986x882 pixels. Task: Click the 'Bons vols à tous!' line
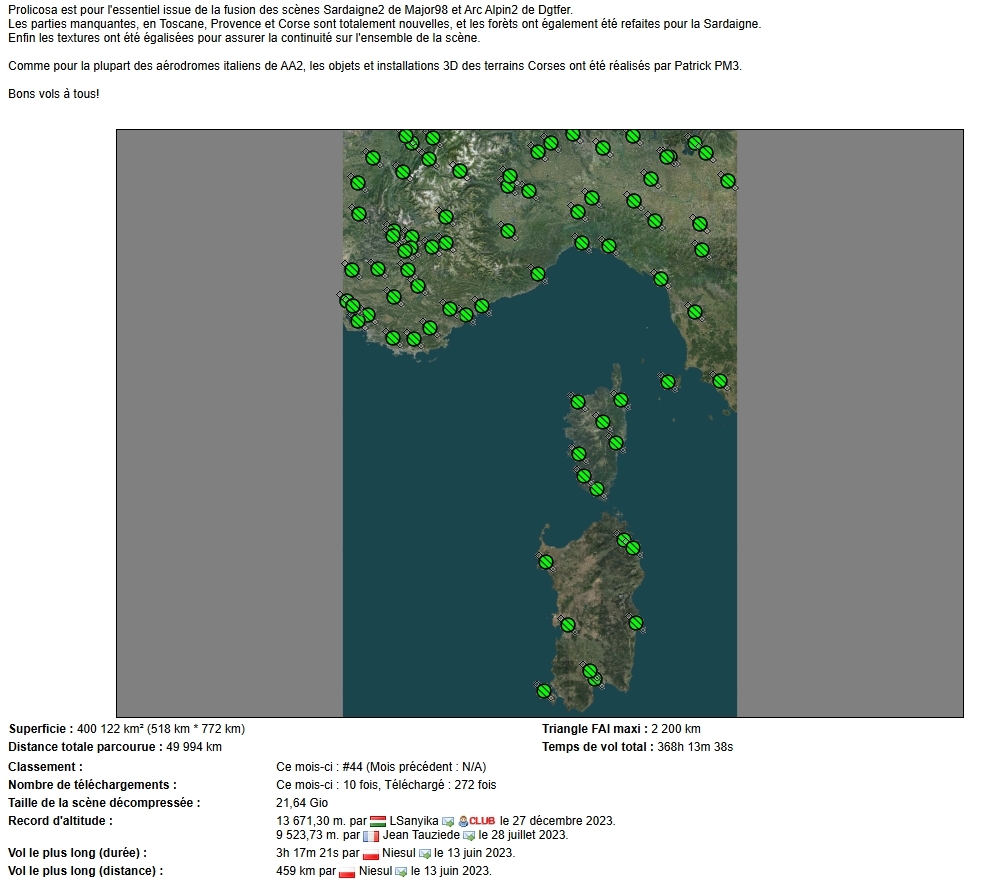click(x=53, y=94)
